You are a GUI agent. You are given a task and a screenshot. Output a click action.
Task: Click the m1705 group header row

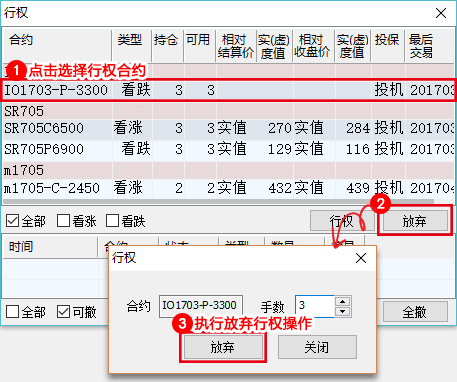[228, 170]
